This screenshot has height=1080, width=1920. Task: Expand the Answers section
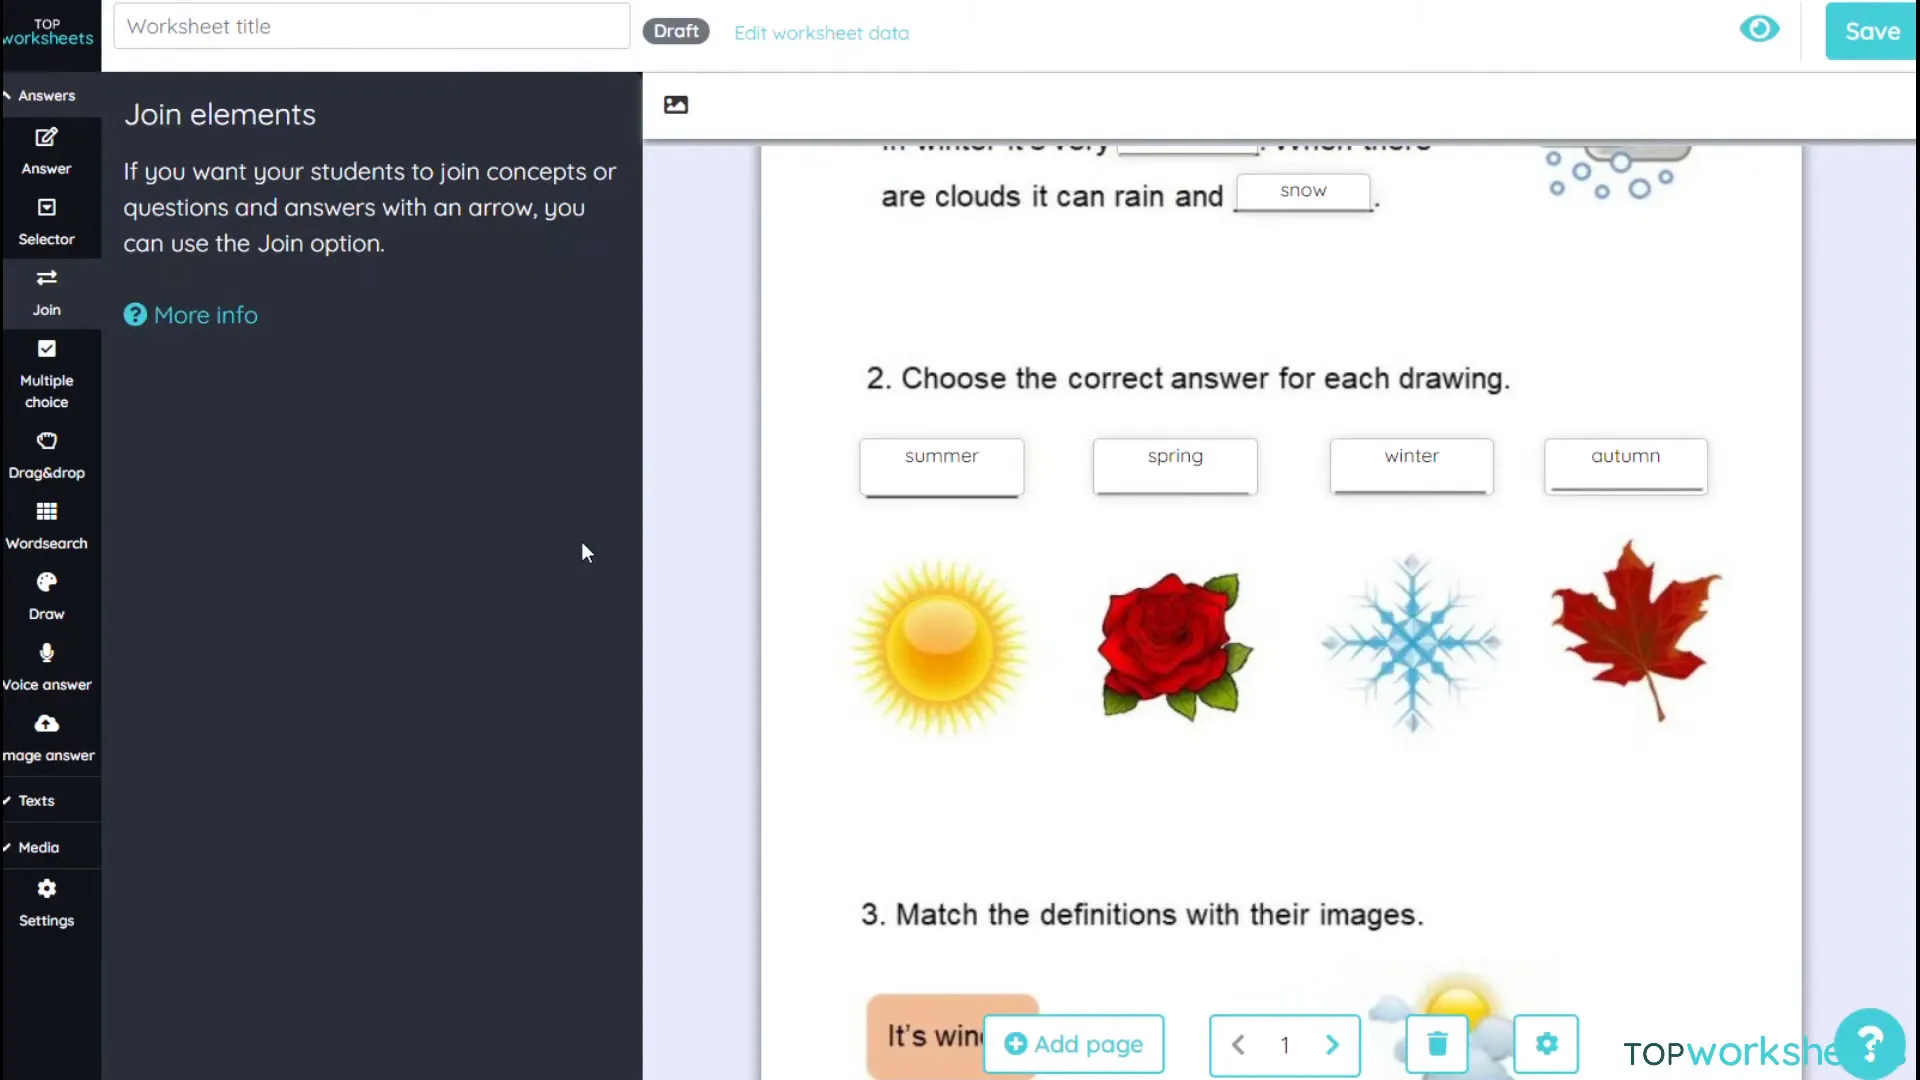(x=46, y=95)
